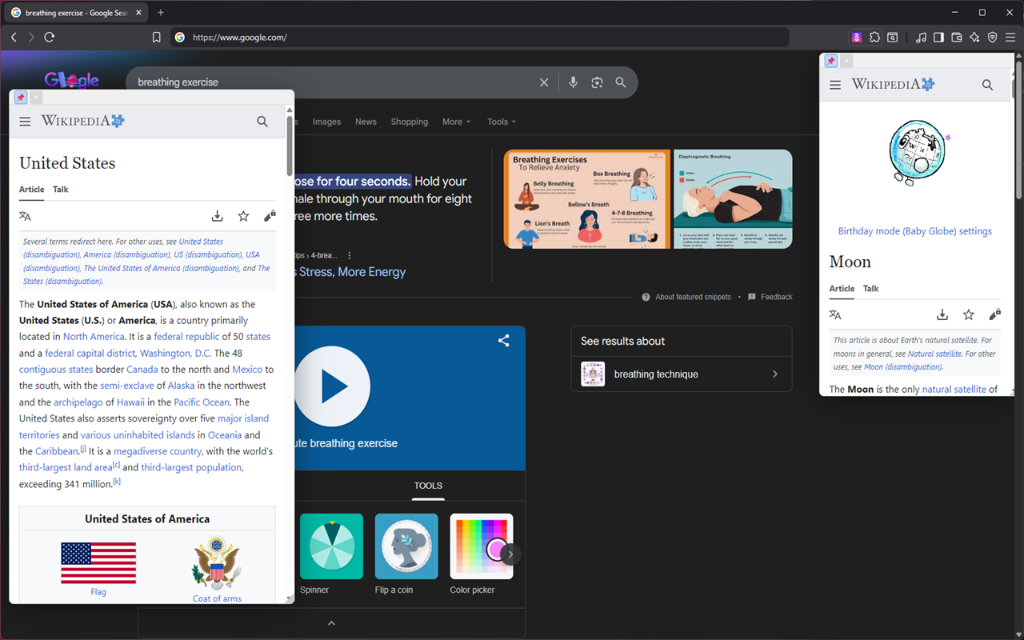Click the search magnifier in the Moon popup

coord(987,85)
